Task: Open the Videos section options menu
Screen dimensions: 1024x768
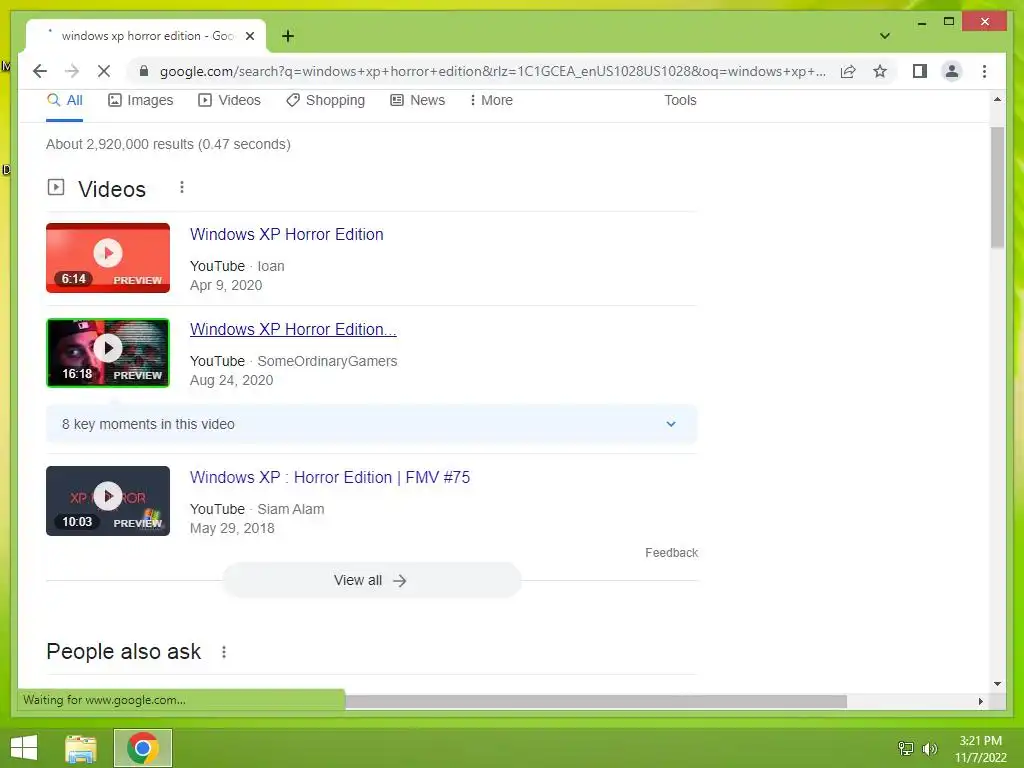Action: click(182, 187)
